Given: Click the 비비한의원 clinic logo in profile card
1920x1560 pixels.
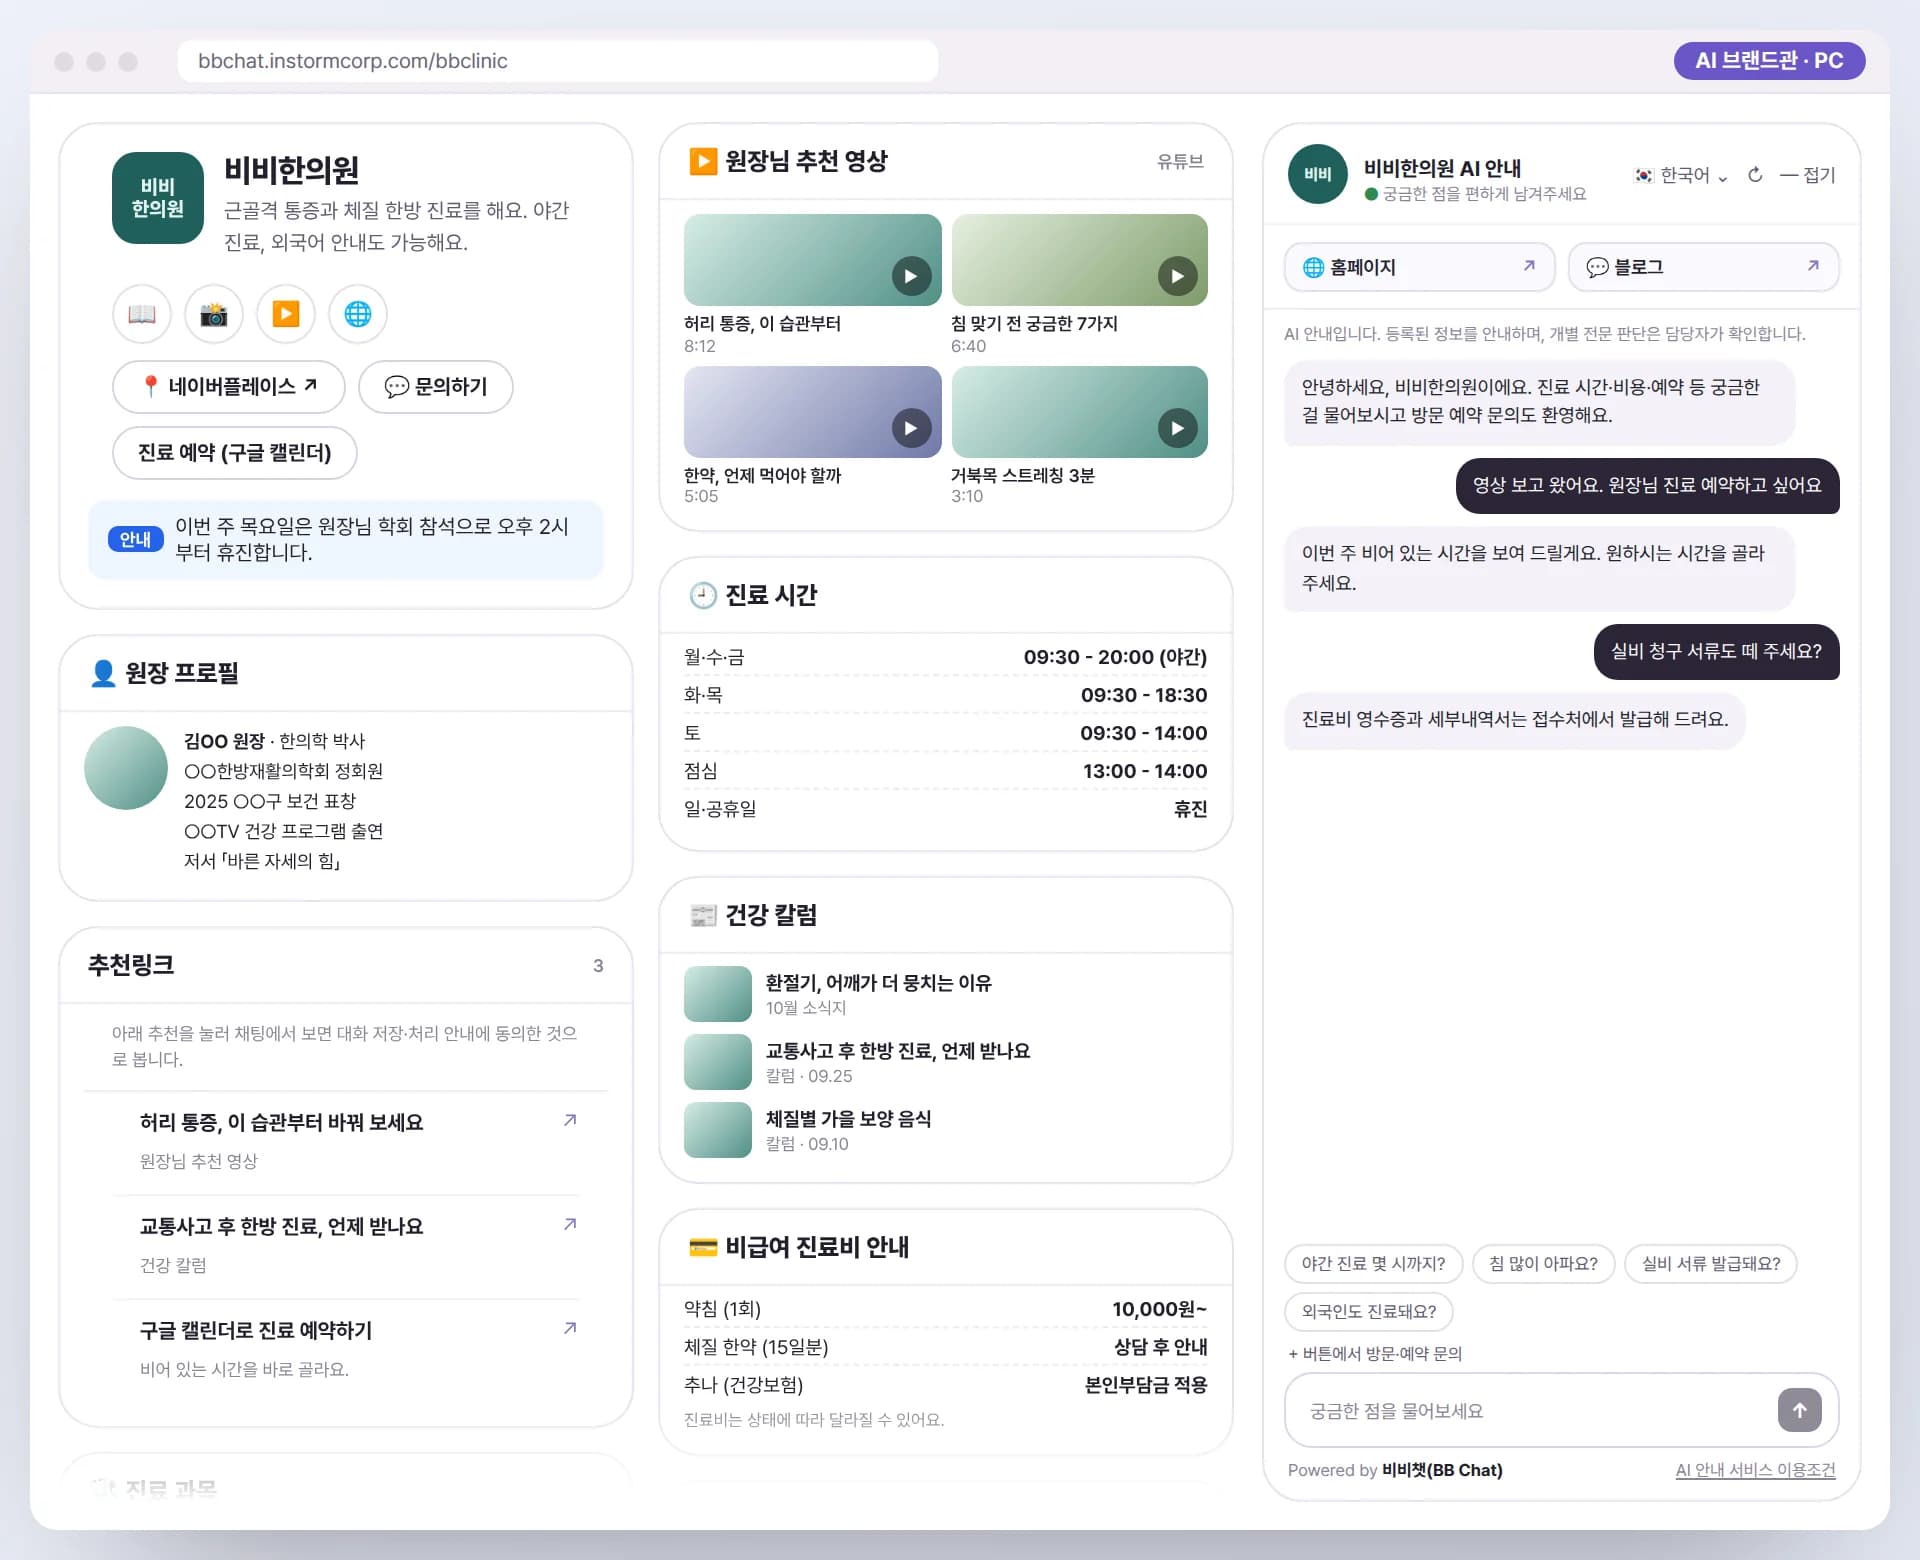Looking at the screenshot, I should pos(158,198).
